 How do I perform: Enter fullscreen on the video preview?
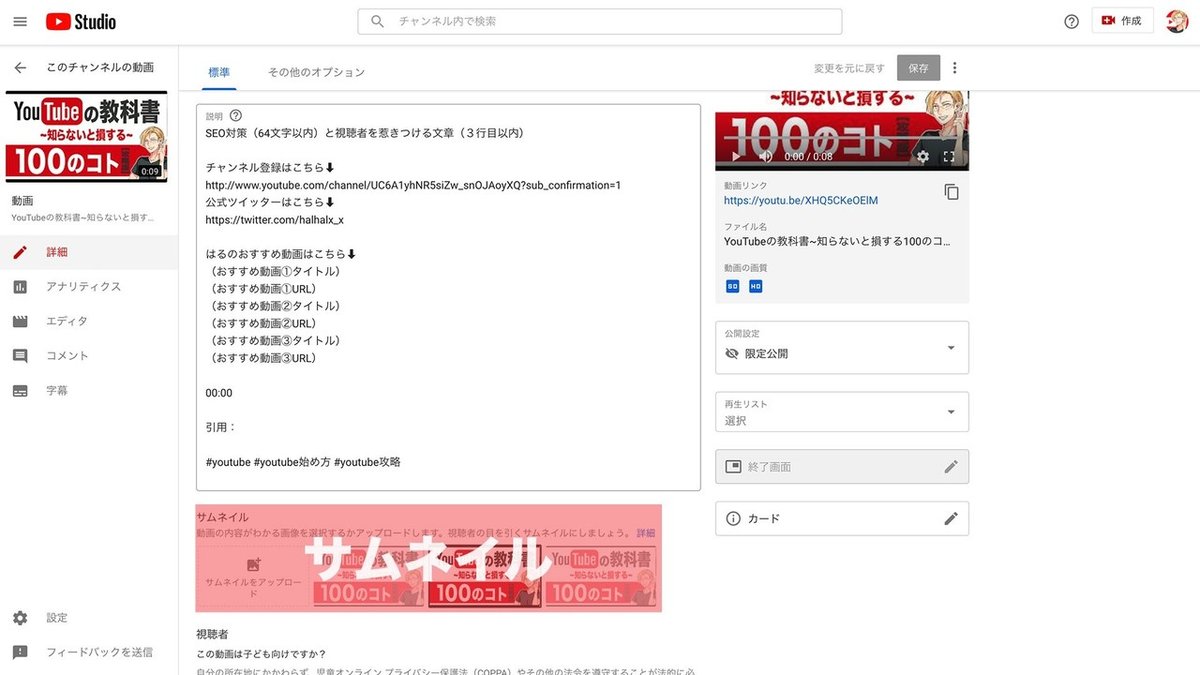point(949,156)
